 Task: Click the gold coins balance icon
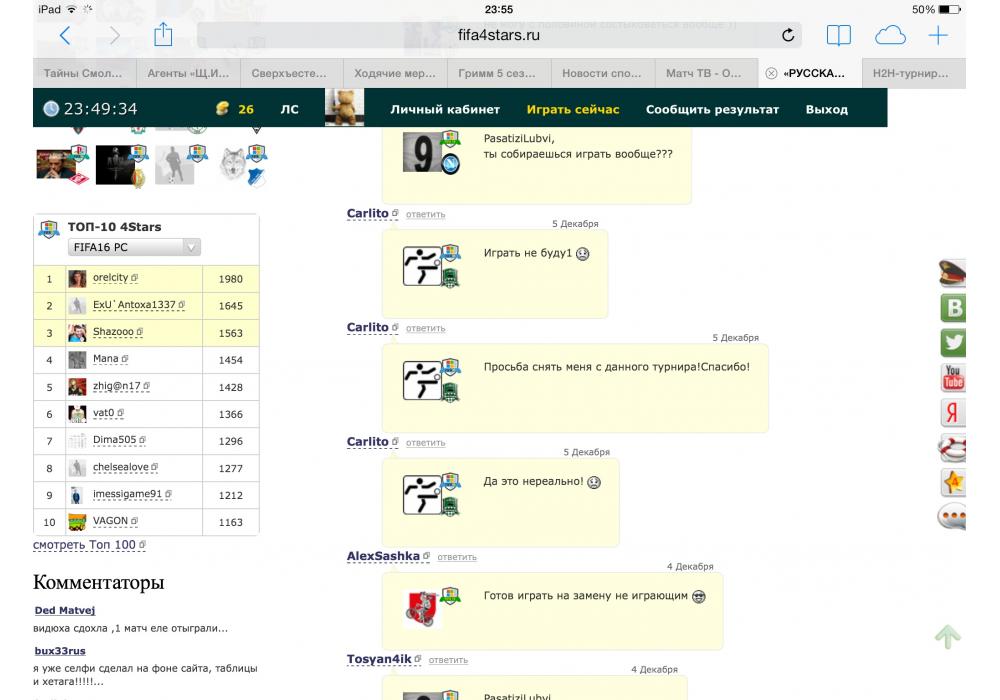[223, 108]
